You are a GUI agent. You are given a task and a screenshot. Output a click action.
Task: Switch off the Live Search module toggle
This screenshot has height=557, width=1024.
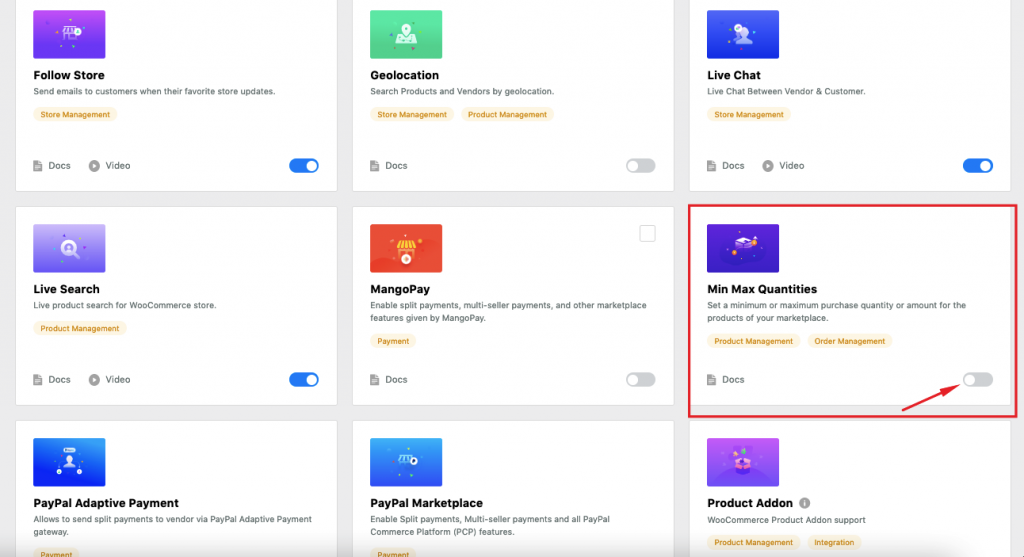(x=304, y=379)
